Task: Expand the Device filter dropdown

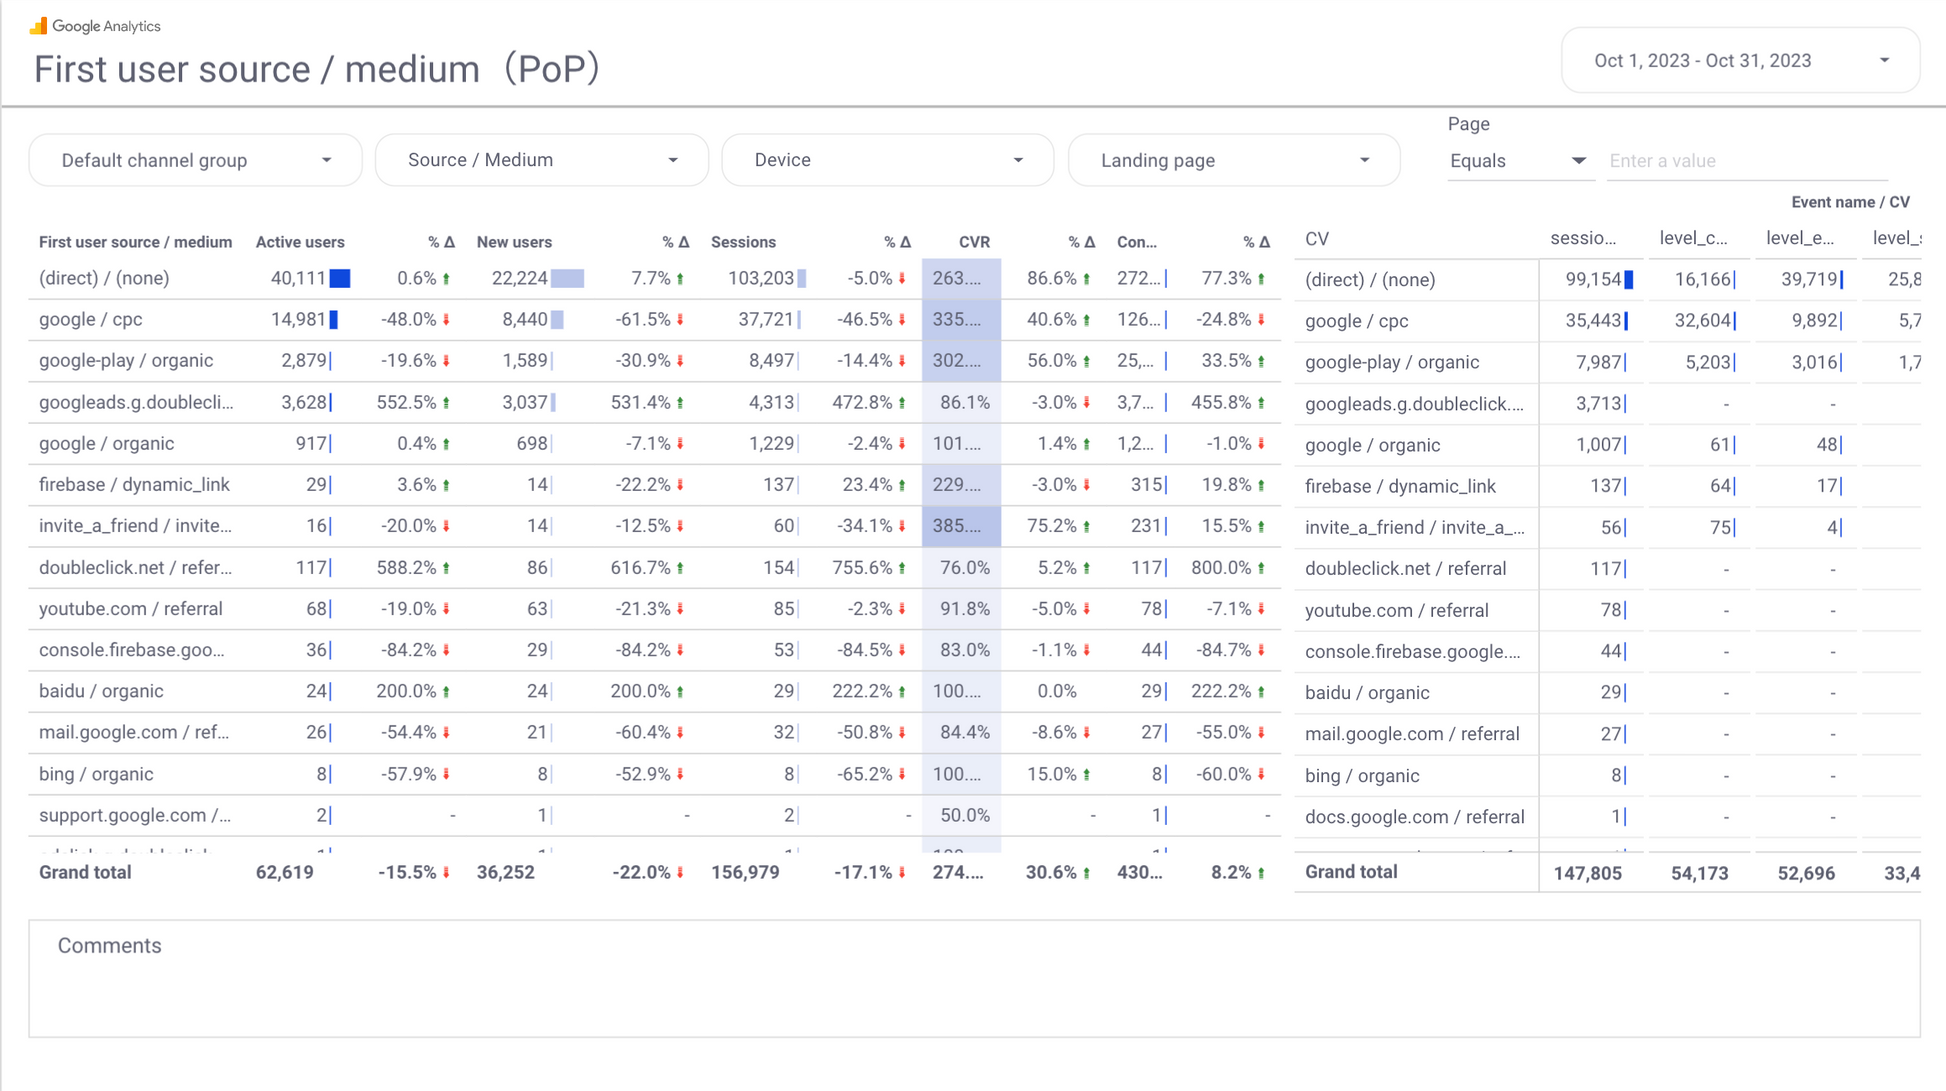Action: tap(887, 160)
